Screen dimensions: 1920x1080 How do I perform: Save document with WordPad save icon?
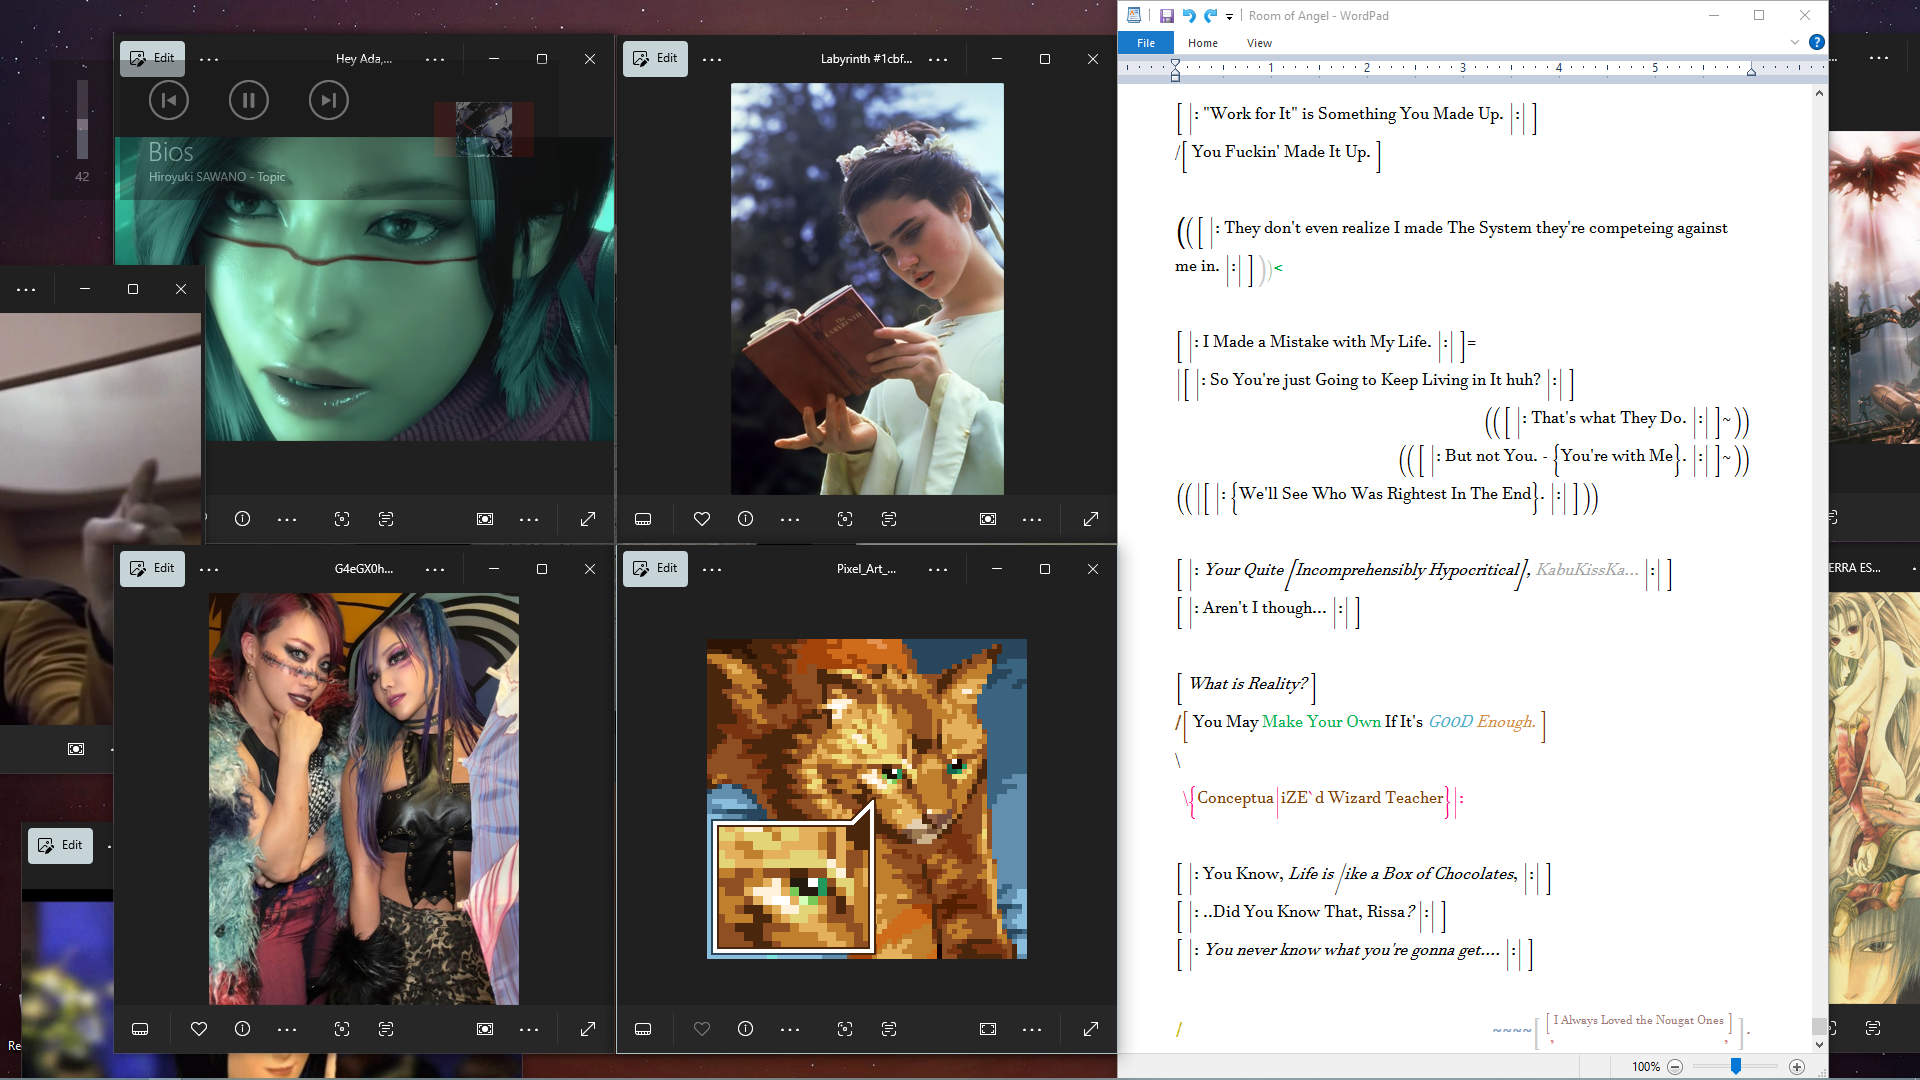[x=1166, y=16]
